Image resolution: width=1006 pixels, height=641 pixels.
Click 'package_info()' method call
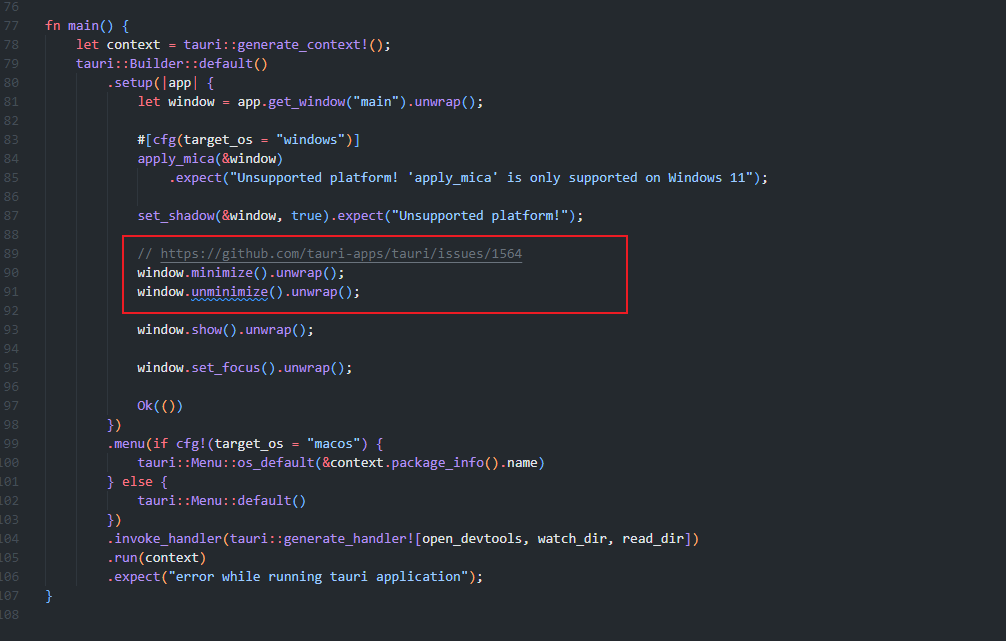point(445,463)
